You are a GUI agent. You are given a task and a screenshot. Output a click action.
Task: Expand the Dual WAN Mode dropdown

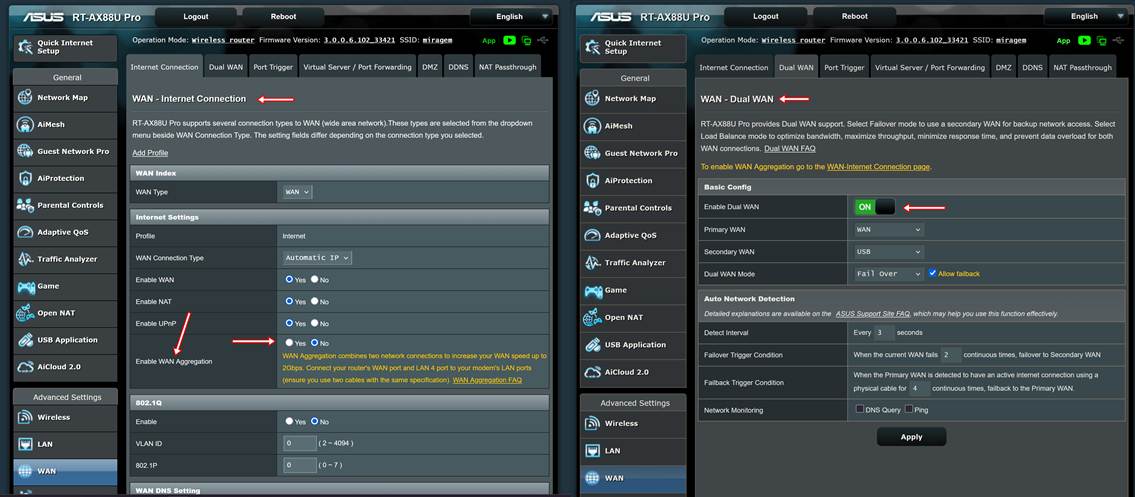pos(888,273)
